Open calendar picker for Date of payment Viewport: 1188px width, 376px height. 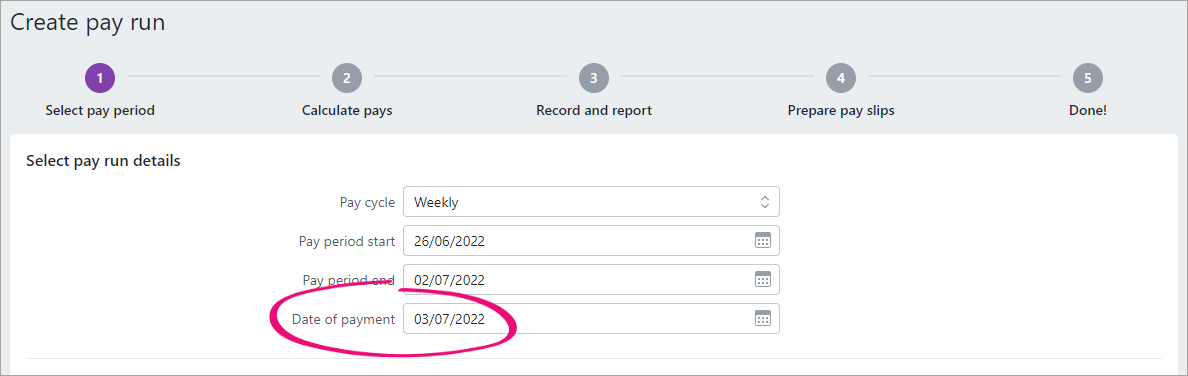tap(762, 318)
